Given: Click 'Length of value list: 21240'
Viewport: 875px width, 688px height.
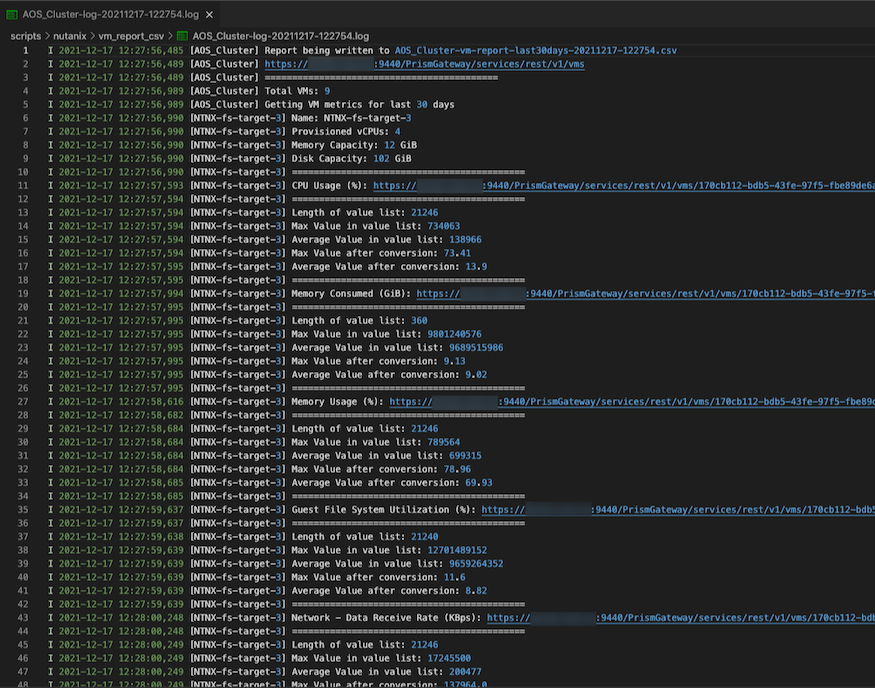Looking at the screenshot, I should pos(365,537).
